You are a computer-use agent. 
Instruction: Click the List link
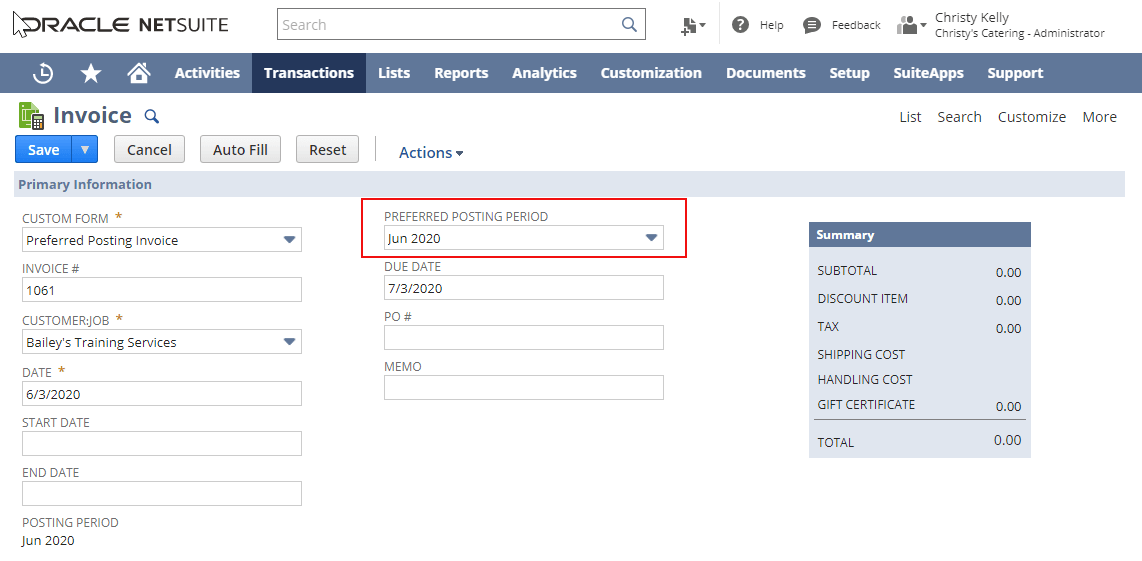tap(910, 117)
